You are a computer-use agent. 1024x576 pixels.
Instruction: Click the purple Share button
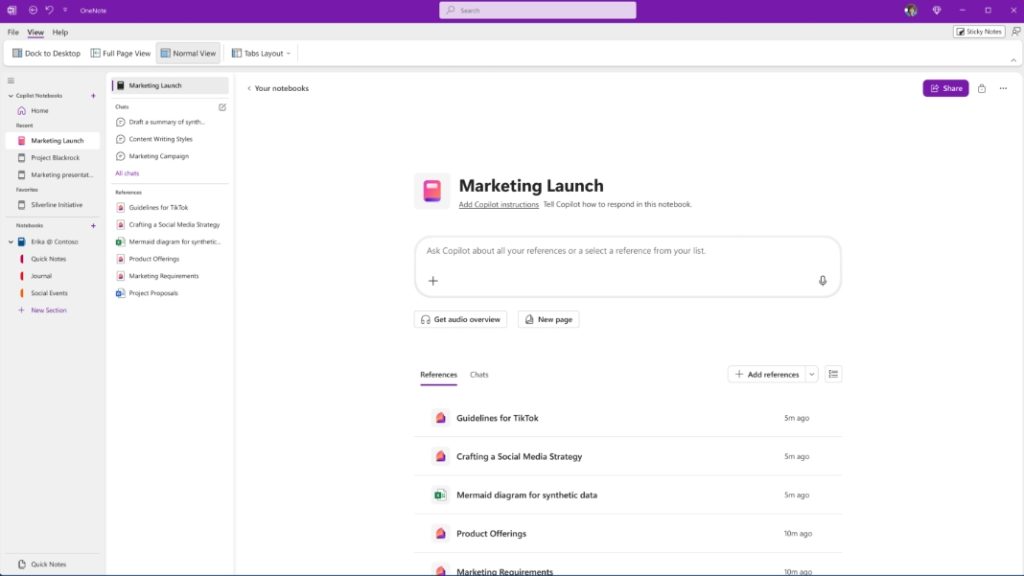(x=946, y=88)
